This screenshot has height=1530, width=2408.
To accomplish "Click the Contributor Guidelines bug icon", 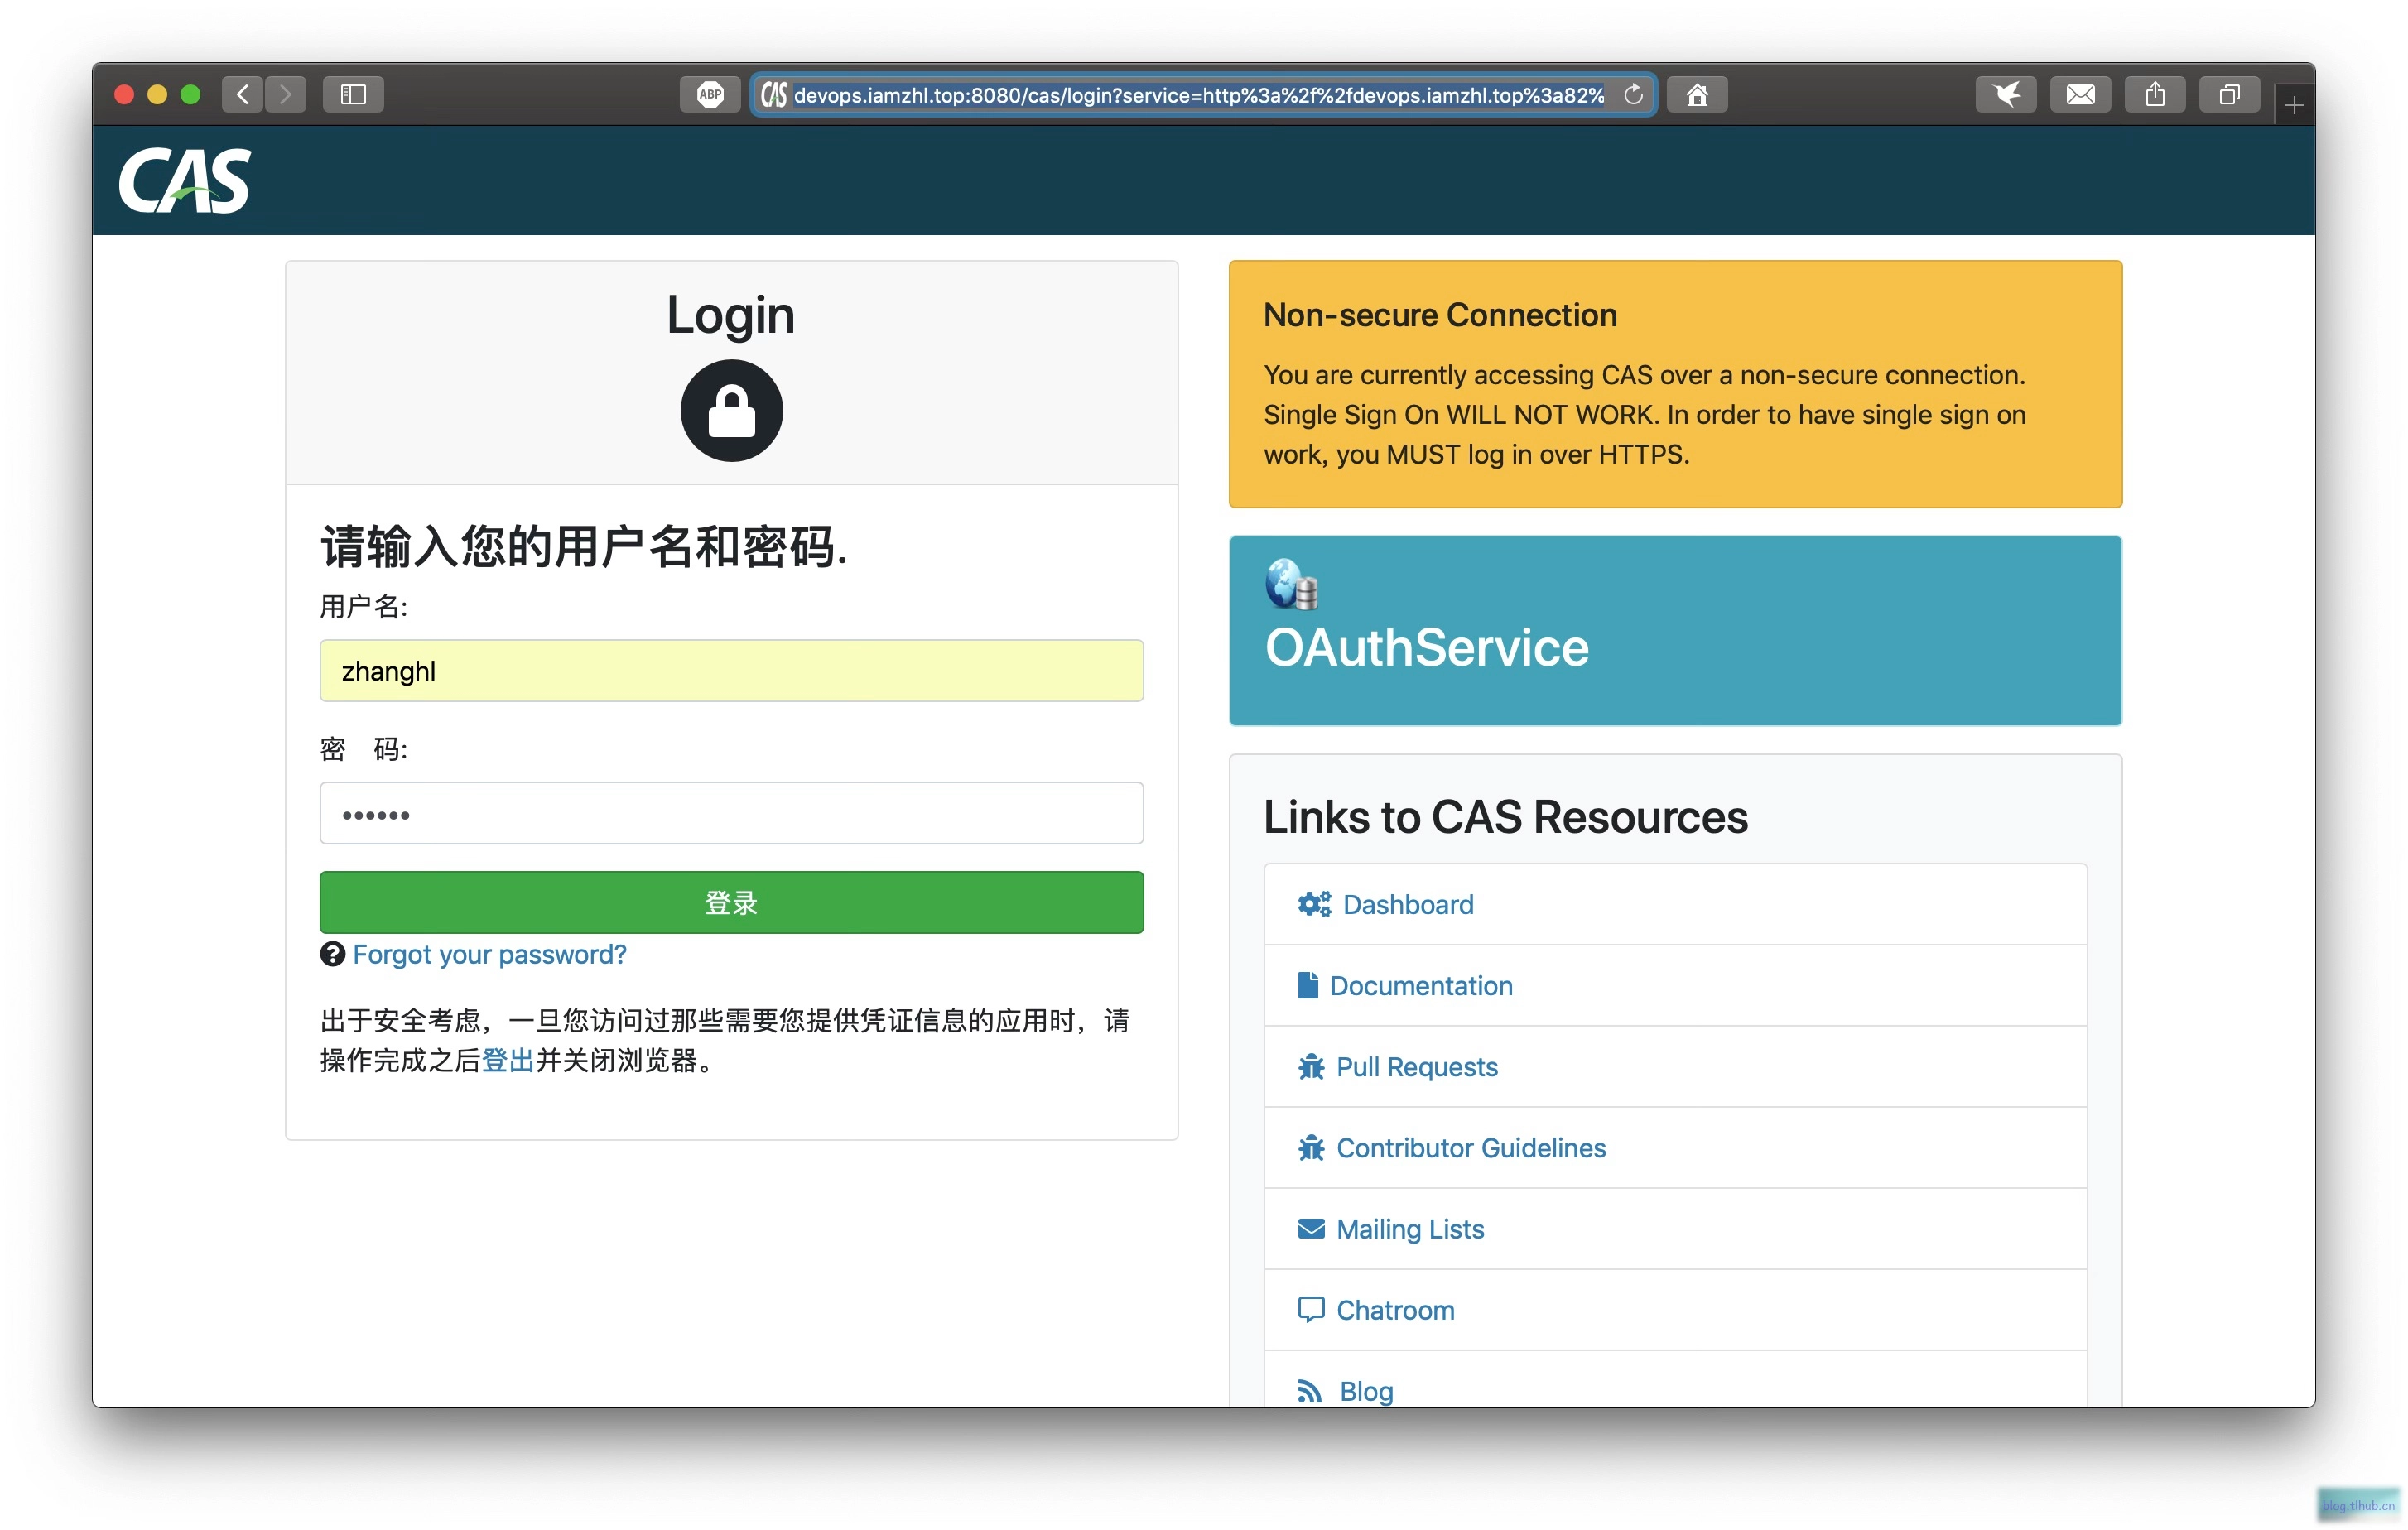I will pyautogui.click(x=1311, y=1147).
